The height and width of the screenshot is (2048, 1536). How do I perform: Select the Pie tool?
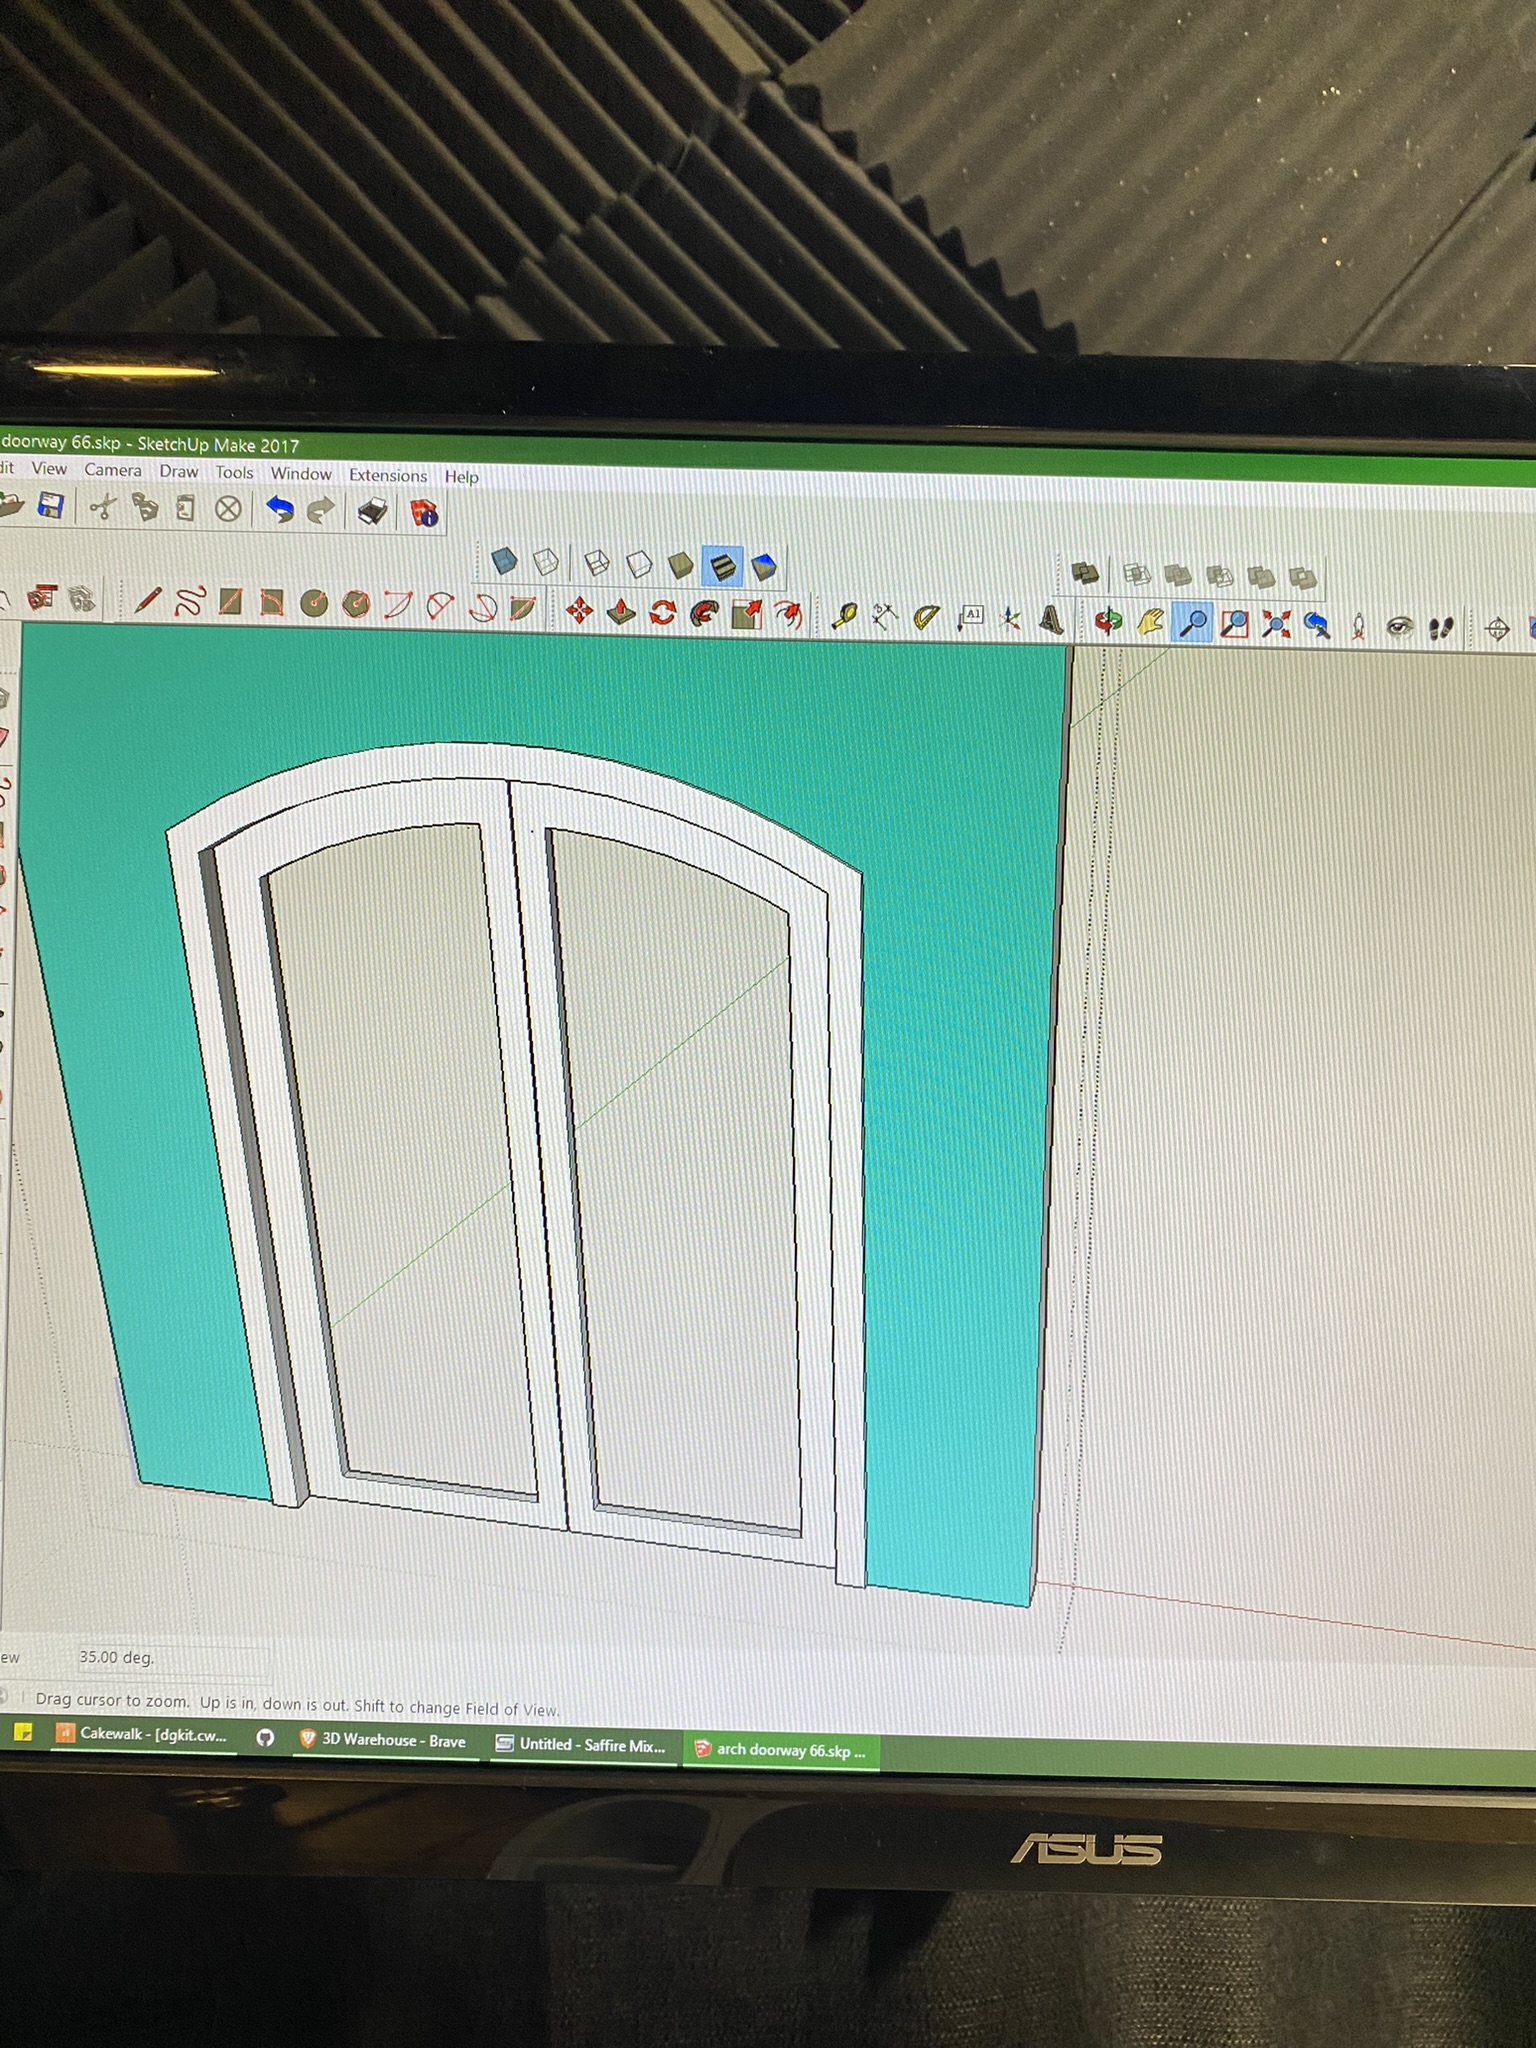(522, 609)
